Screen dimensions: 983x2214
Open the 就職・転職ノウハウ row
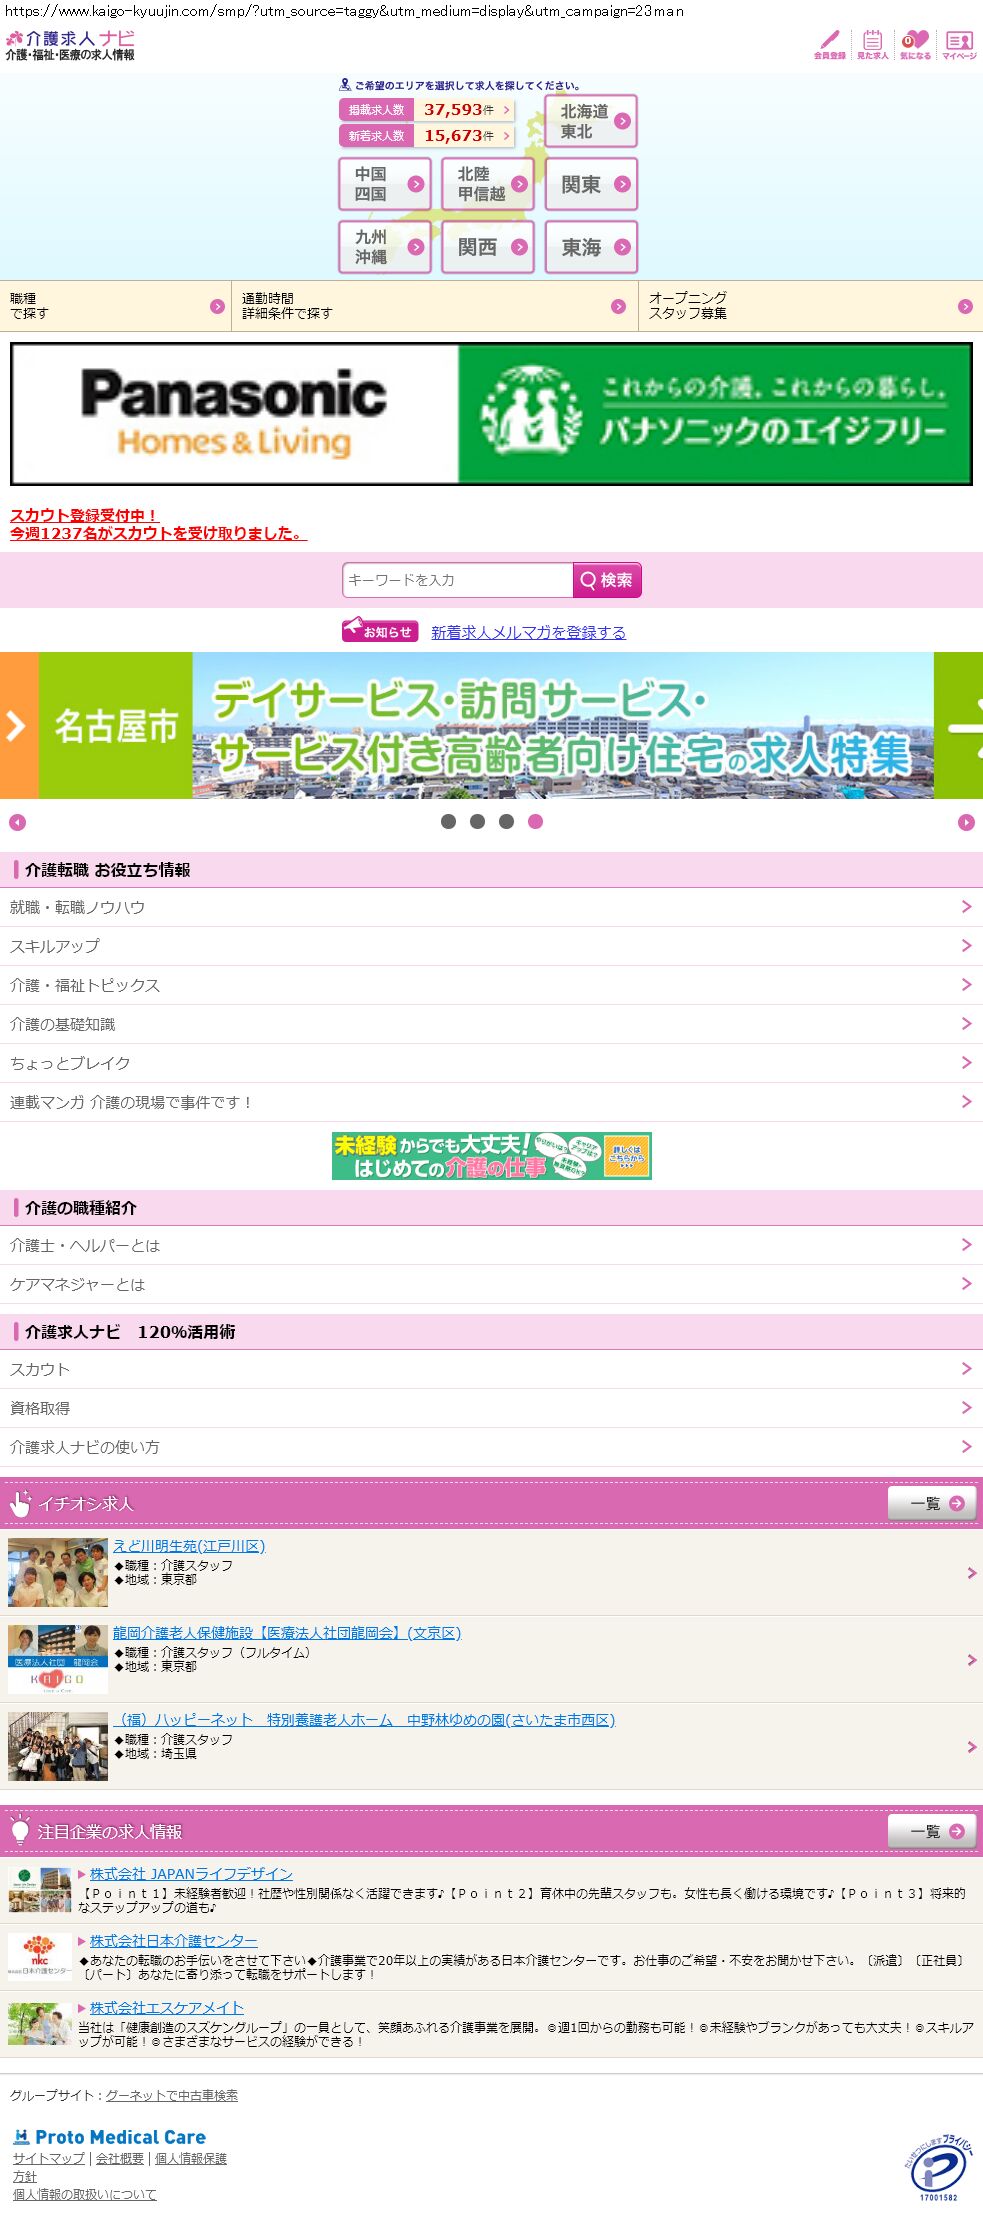pos(491,907)
